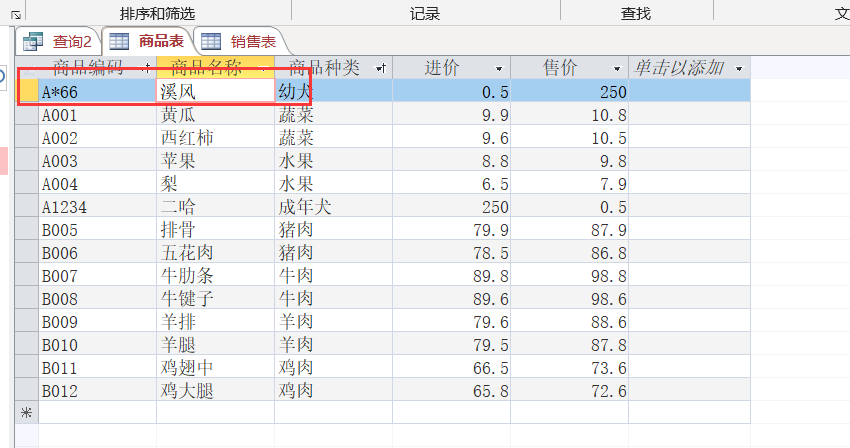Screen dimensions: 850x448
Task: Select the row selector for A001
Action: pos(27,115)
